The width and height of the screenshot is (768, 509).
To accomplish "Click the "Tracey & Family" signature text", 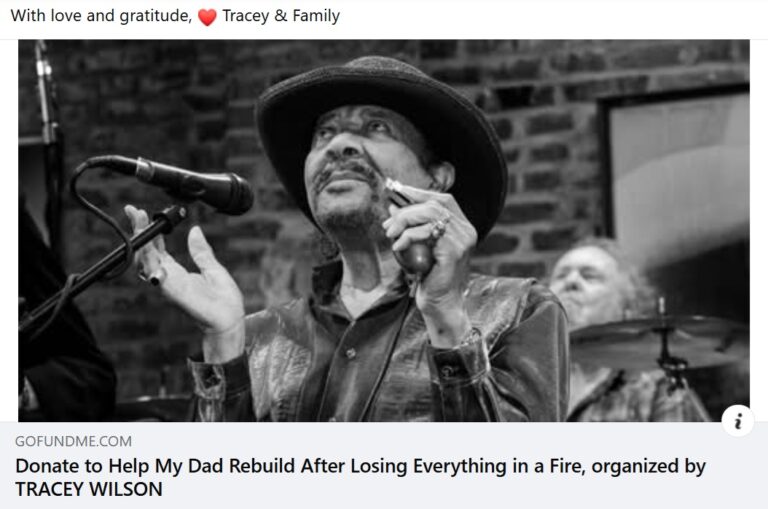I will point(281,16).
